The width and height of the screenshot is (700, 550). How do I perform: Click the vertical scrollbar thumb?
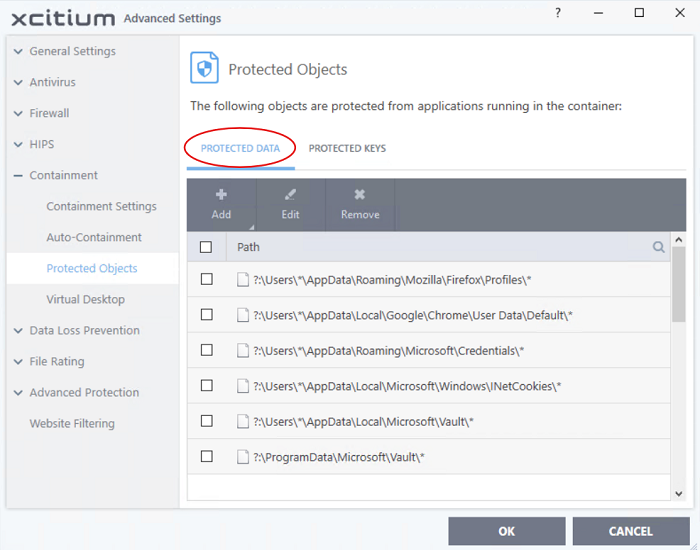679,284
